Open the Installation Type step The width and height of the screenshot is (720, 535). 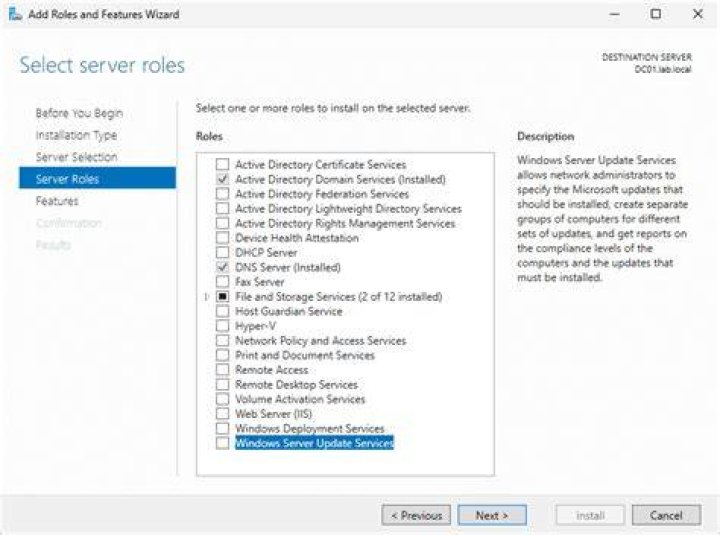click(76, 135)
